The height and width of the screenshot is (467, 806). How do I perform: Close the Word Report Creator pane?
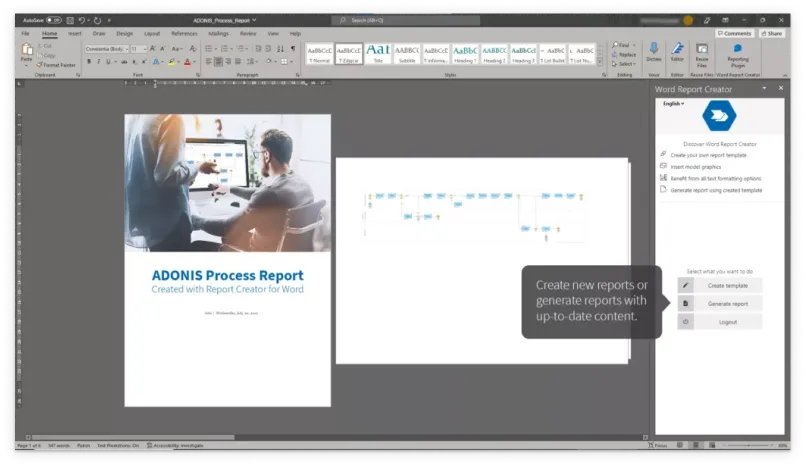780,88
